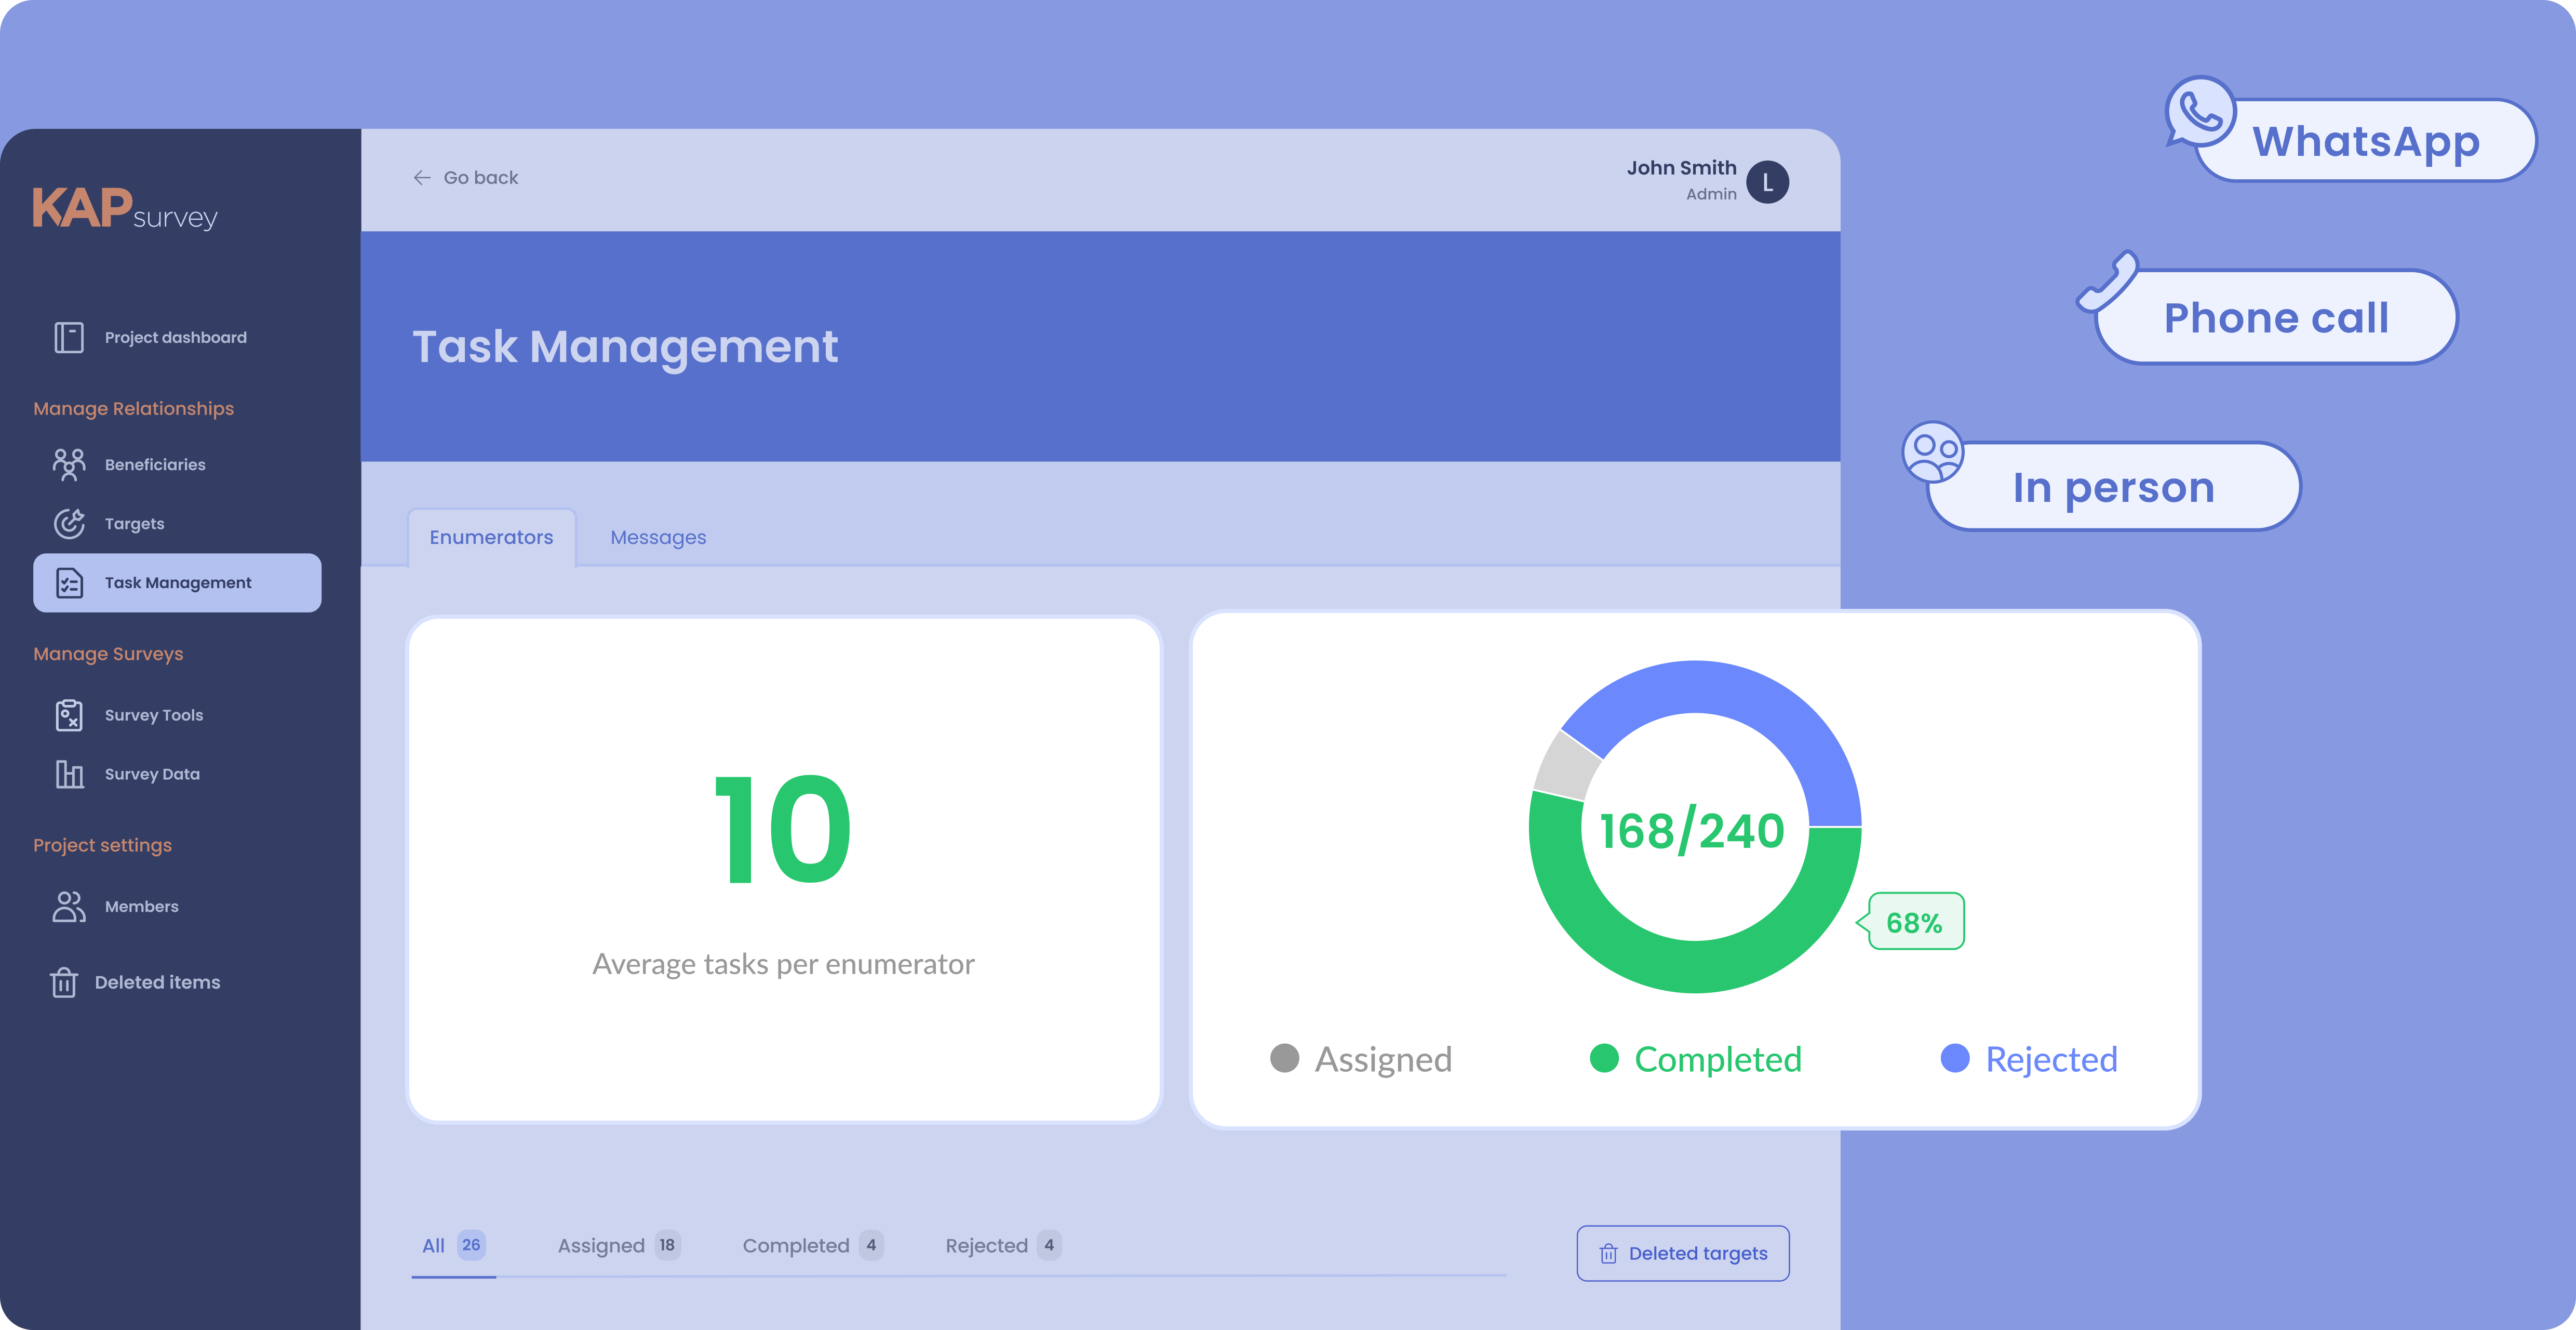Click the 68% tooltip badge
Screen dimensions: 2576x1330
(x=1912, y=921)
